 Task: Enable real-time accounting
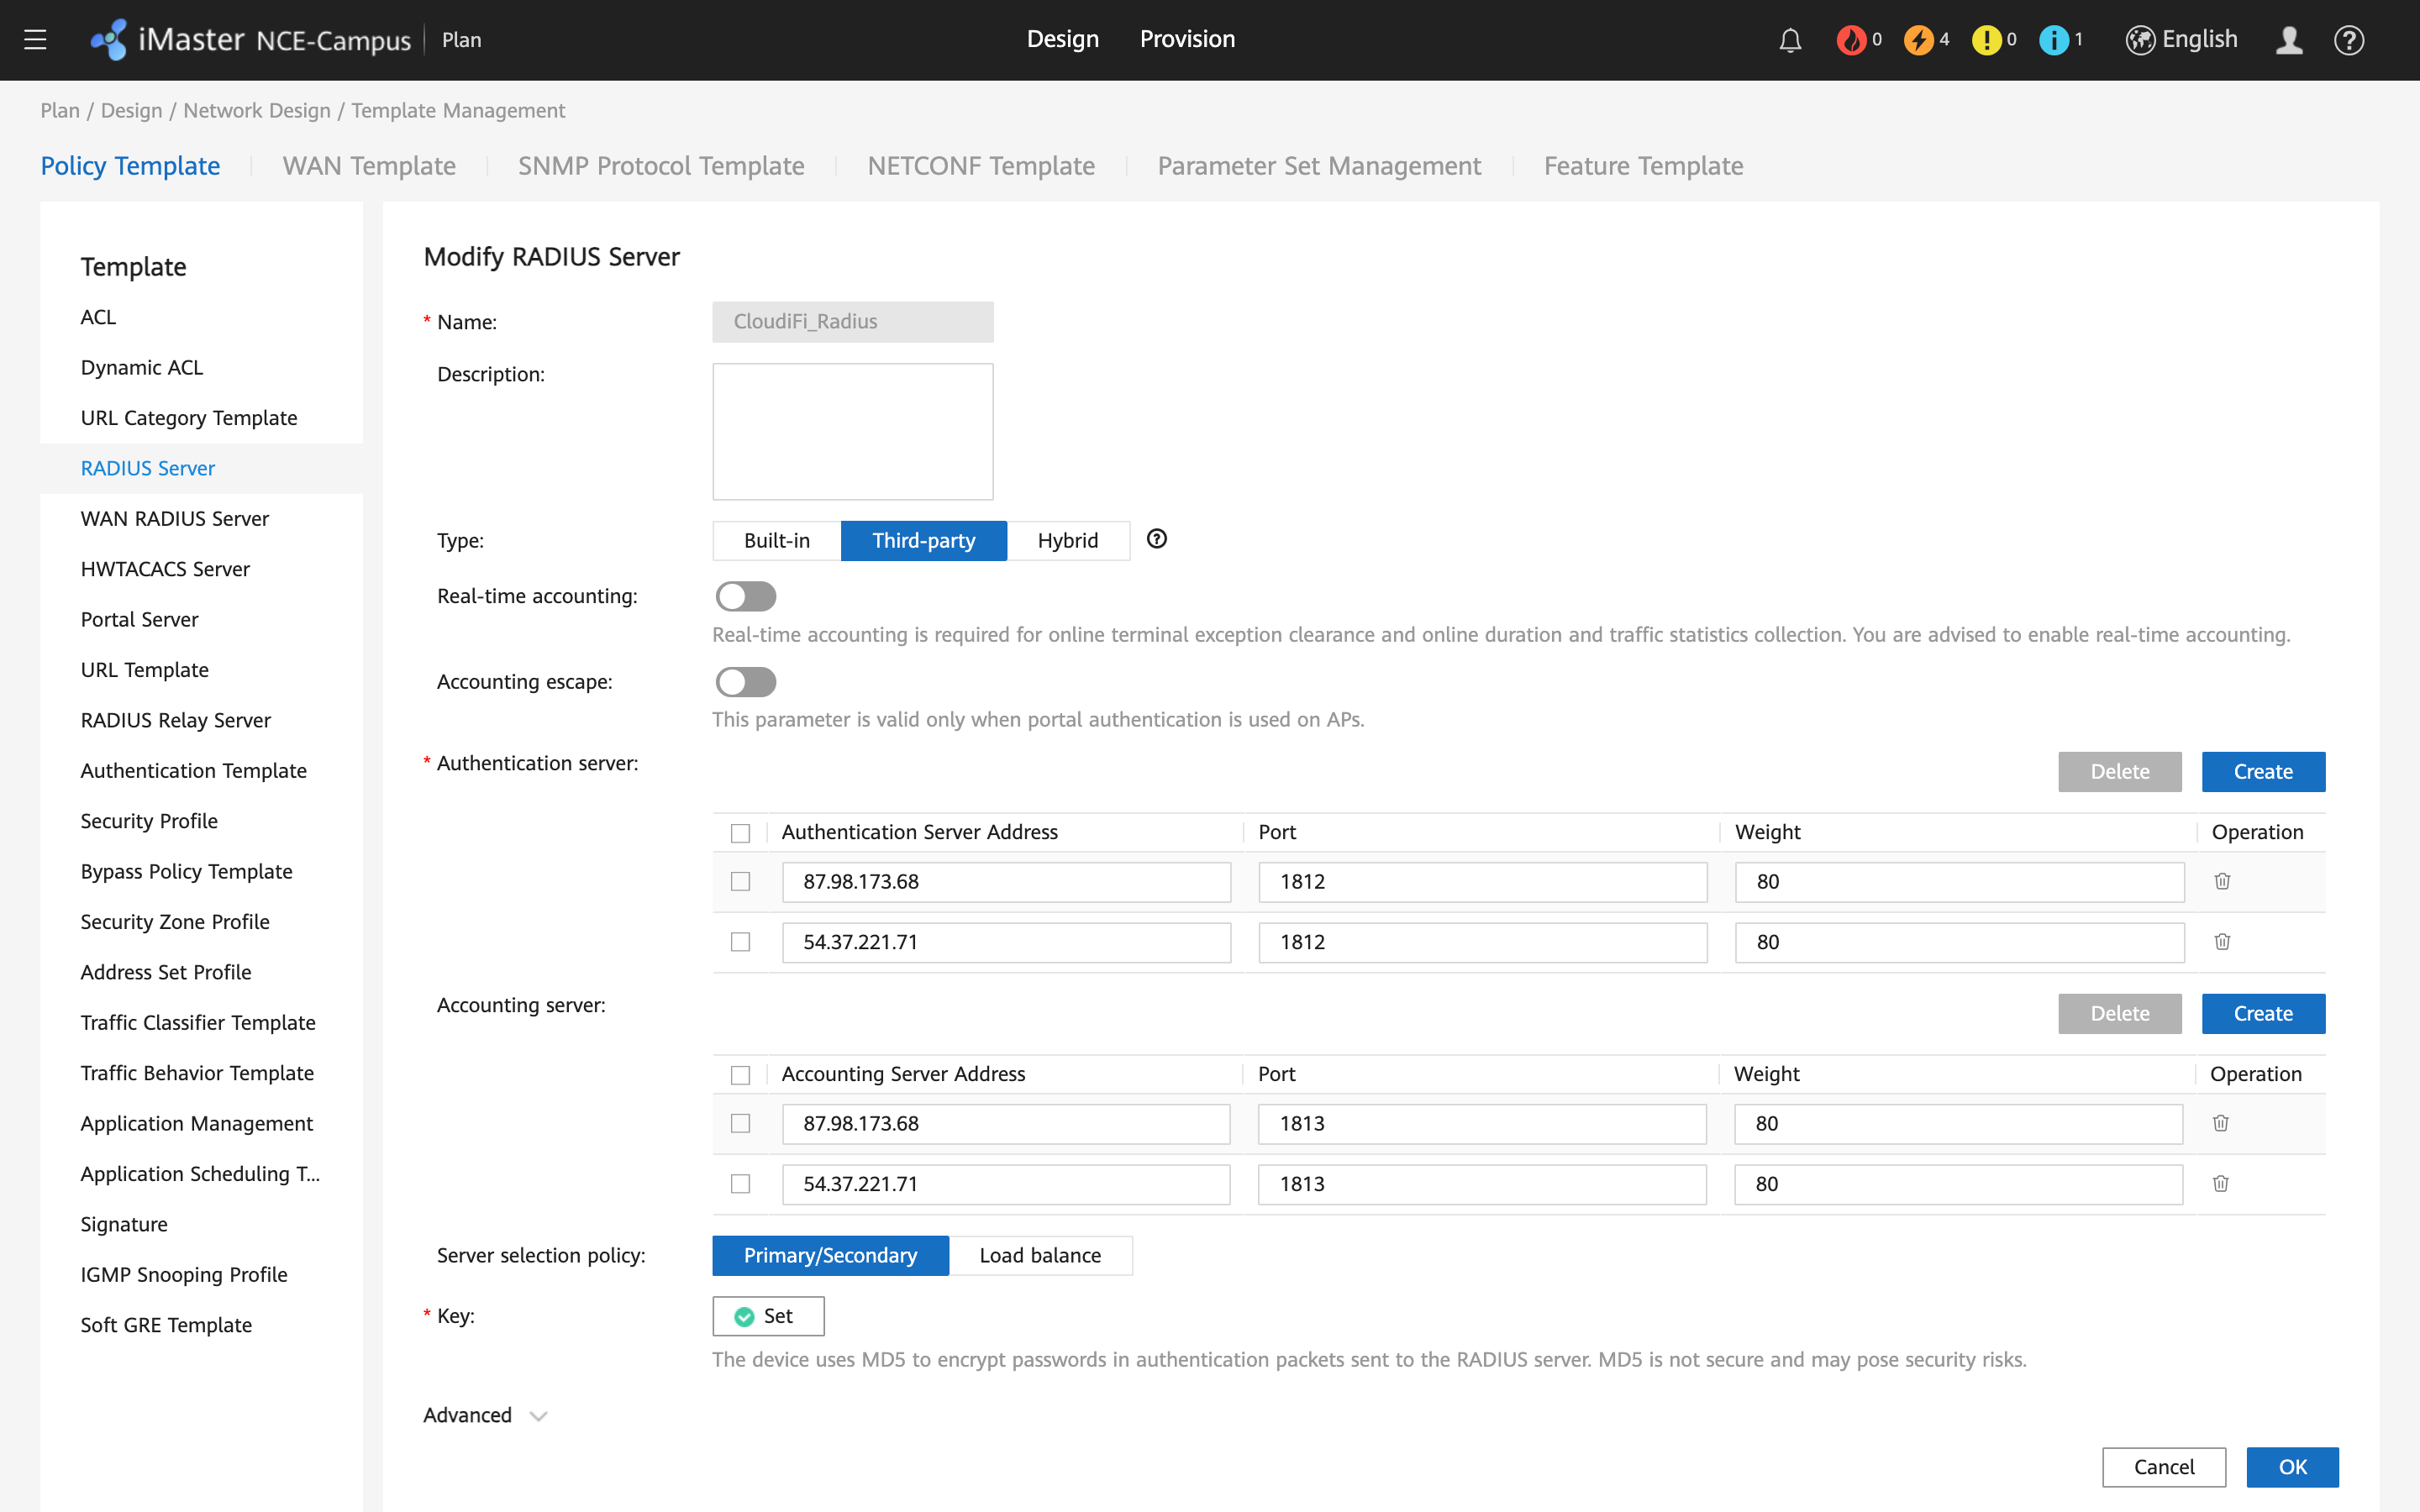[745, 596]
